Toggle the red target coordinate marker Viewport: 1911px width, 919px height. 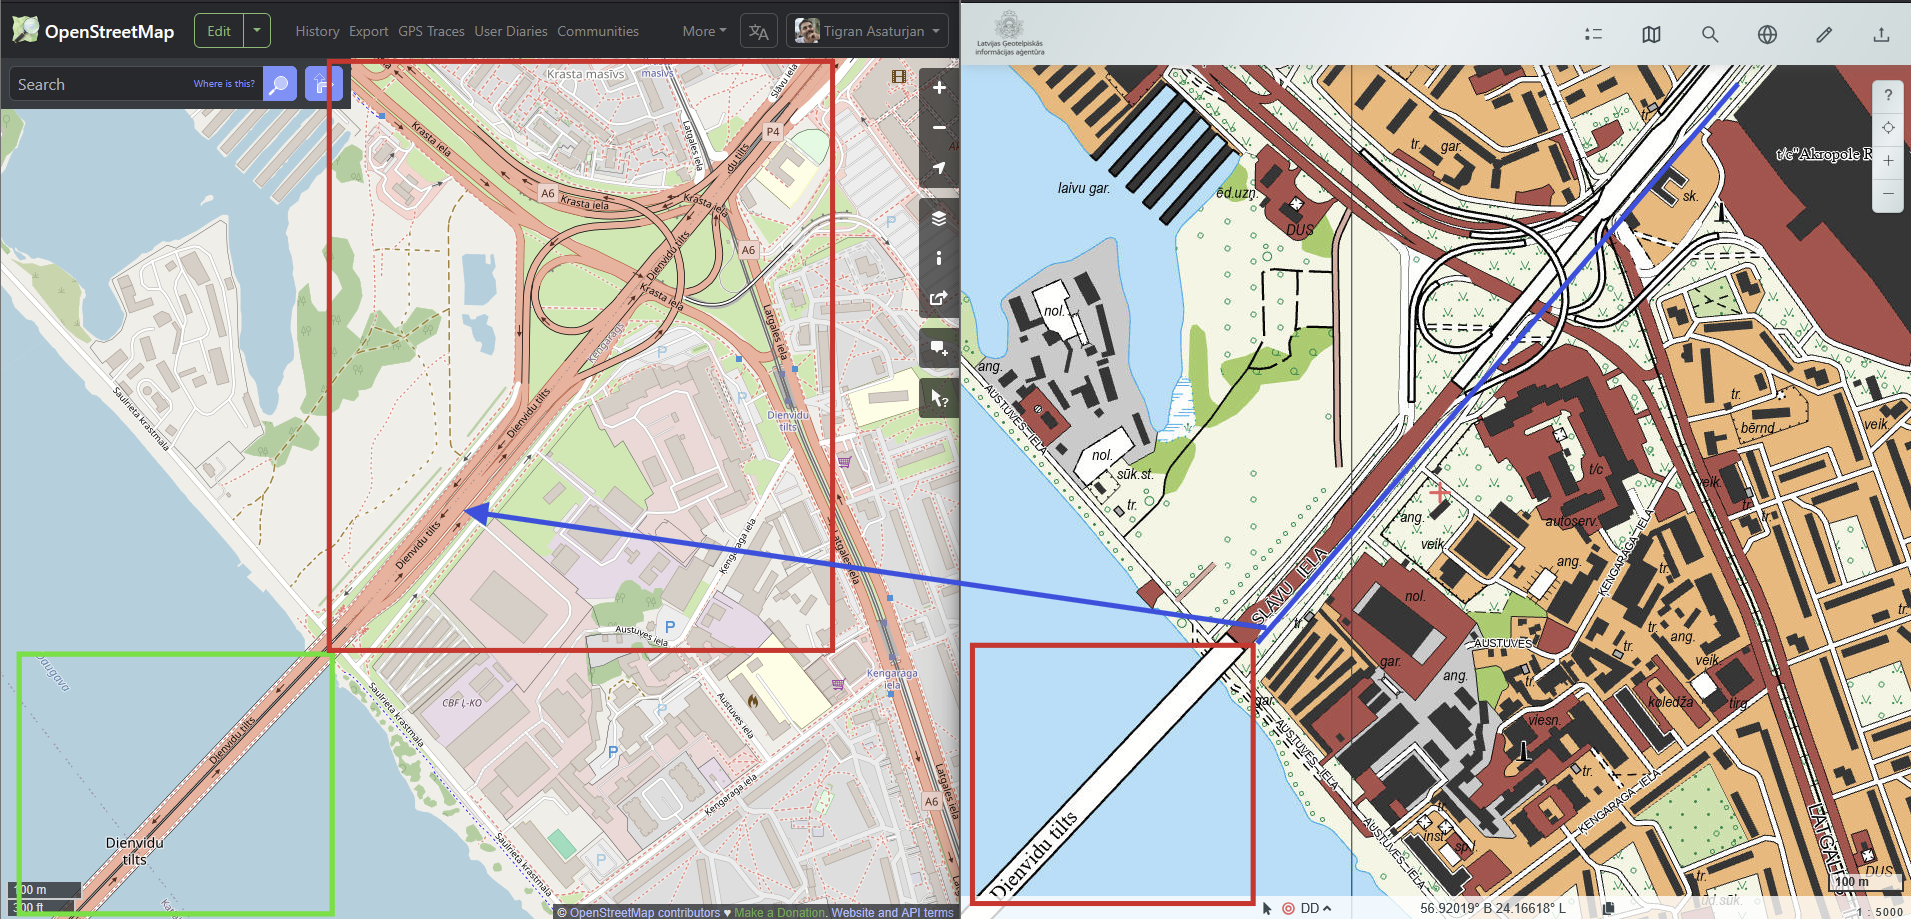pyautogui.click(x=1288, y=908)
